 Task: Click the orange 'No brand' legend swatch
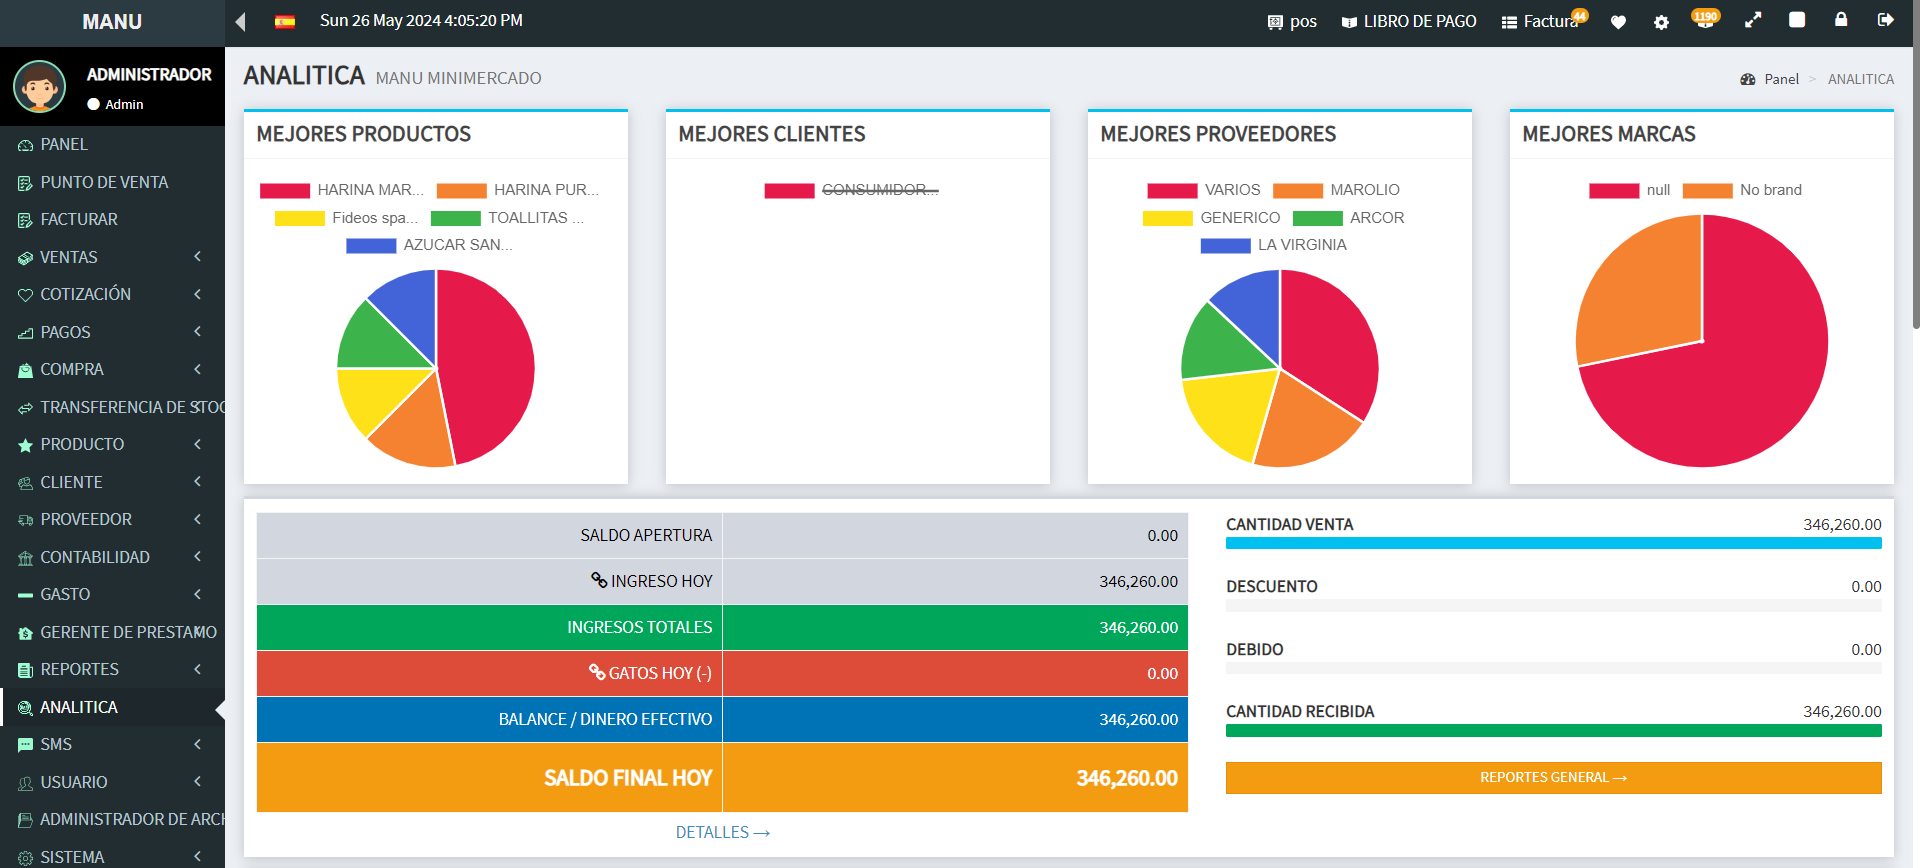point(1707,190)
